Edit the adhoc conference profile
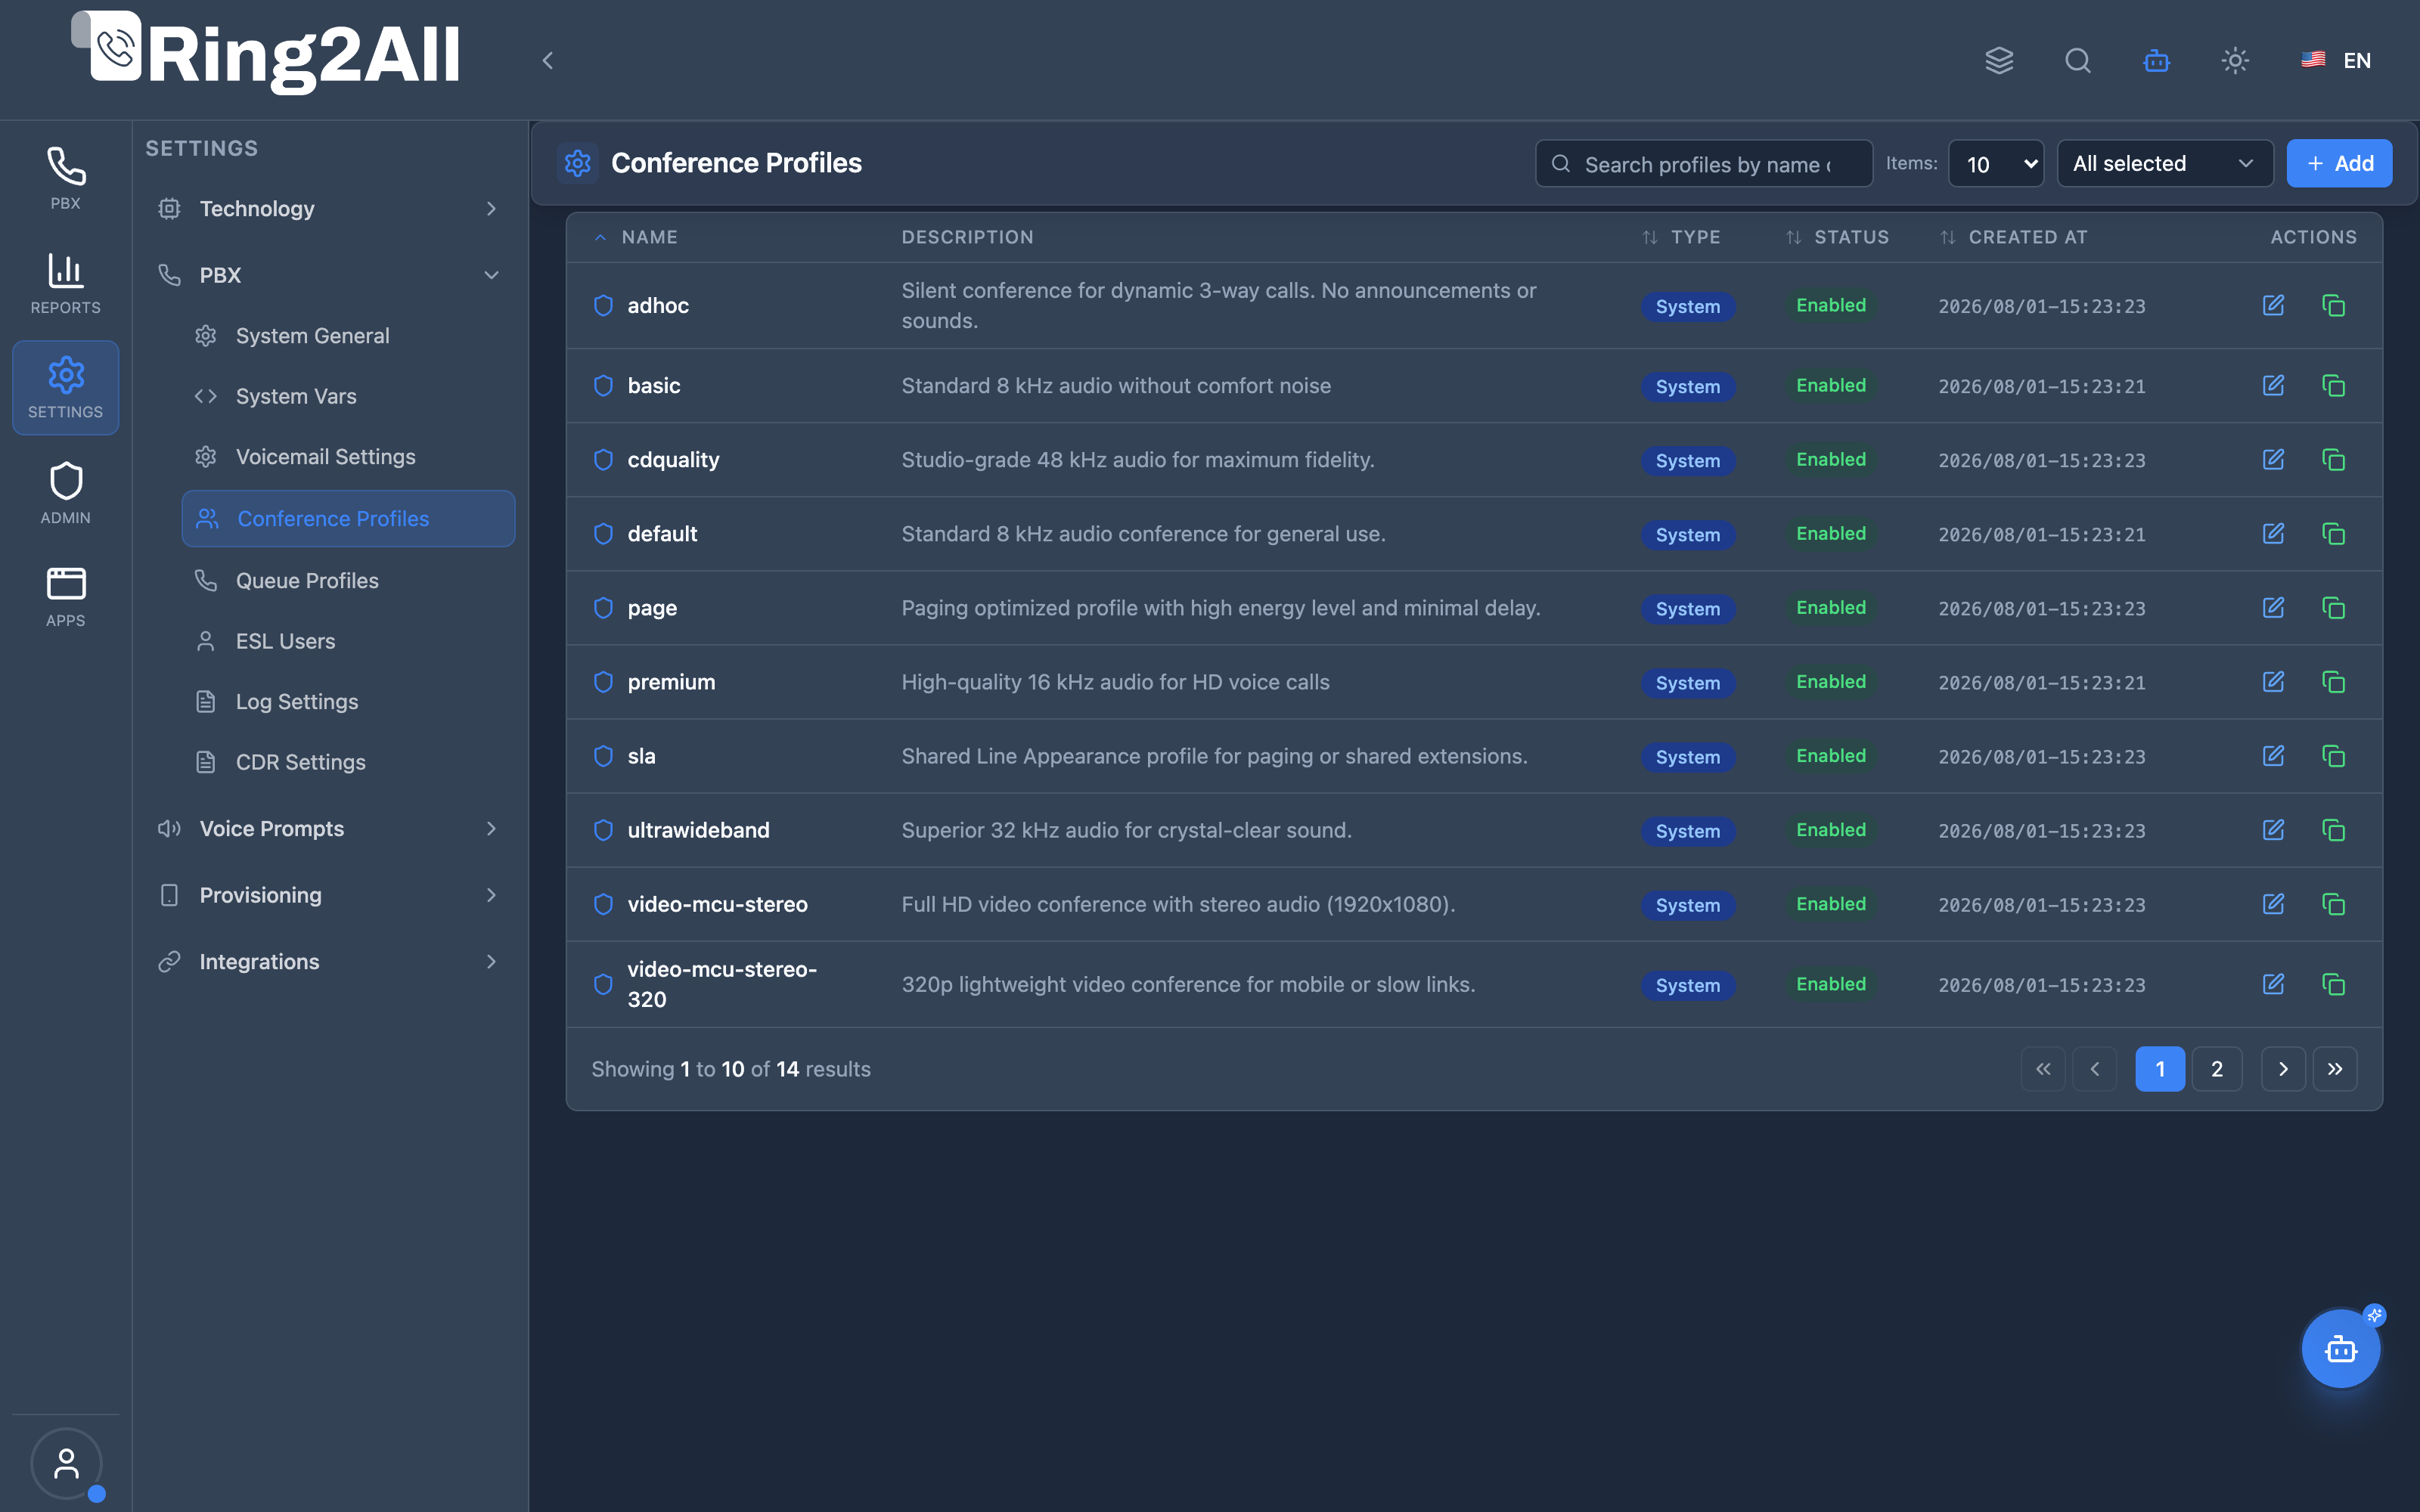Screen dimensions: 2420x1512 (2273, 305)
